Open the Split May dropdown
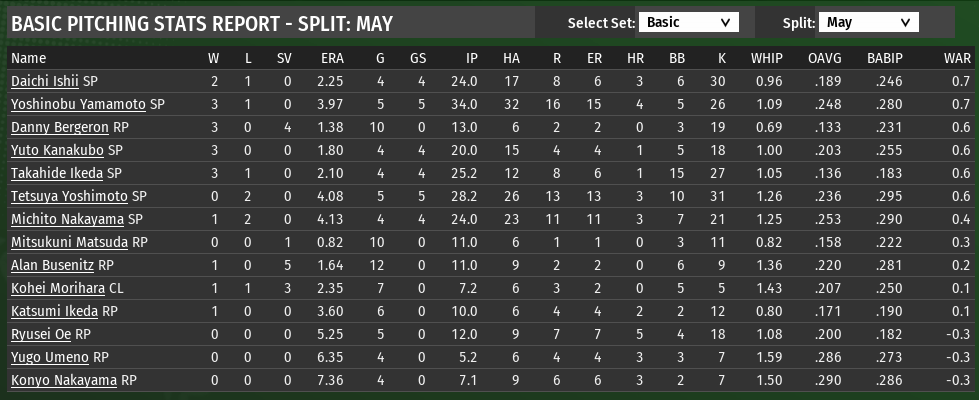The width and height of the screenshot is (979, 400). tap(868, 22)
